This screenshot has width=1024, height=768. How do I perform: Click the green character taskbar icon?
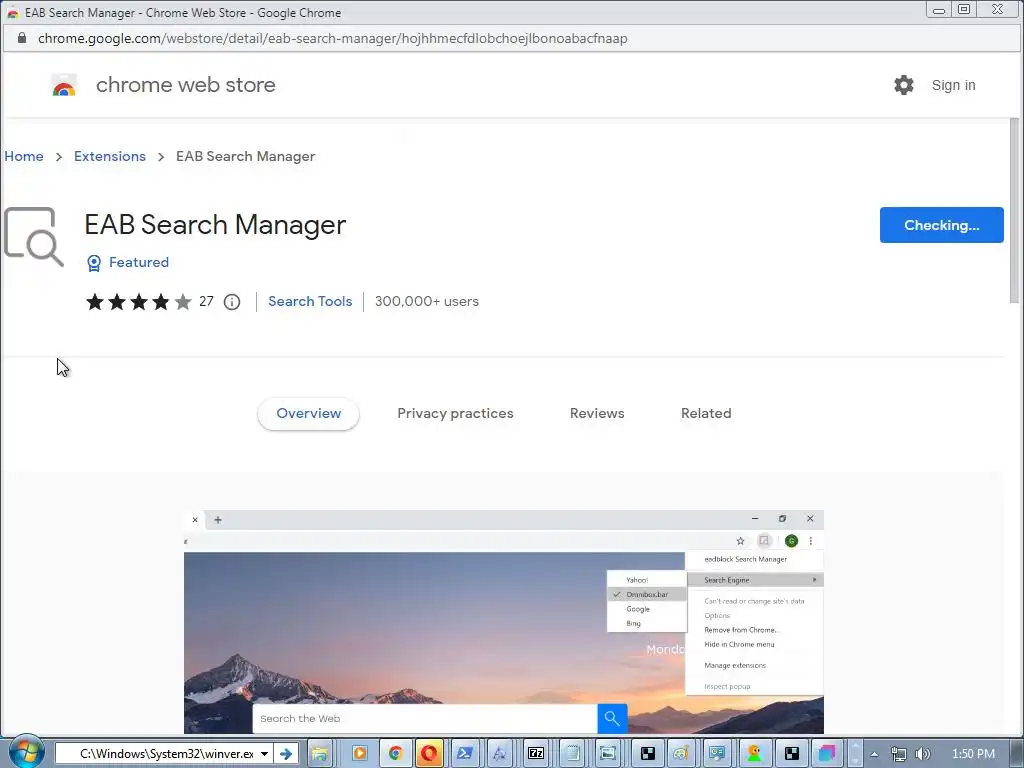coord(755,754)
